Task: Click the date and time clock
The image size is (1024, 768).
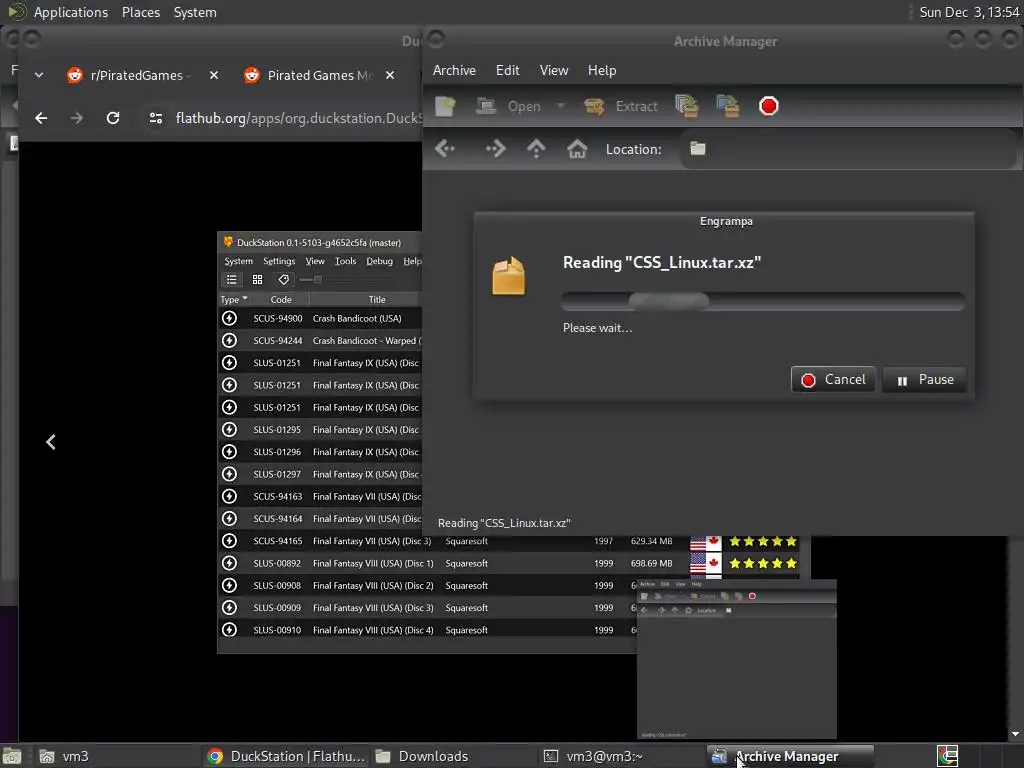Action: pos(969,12)
